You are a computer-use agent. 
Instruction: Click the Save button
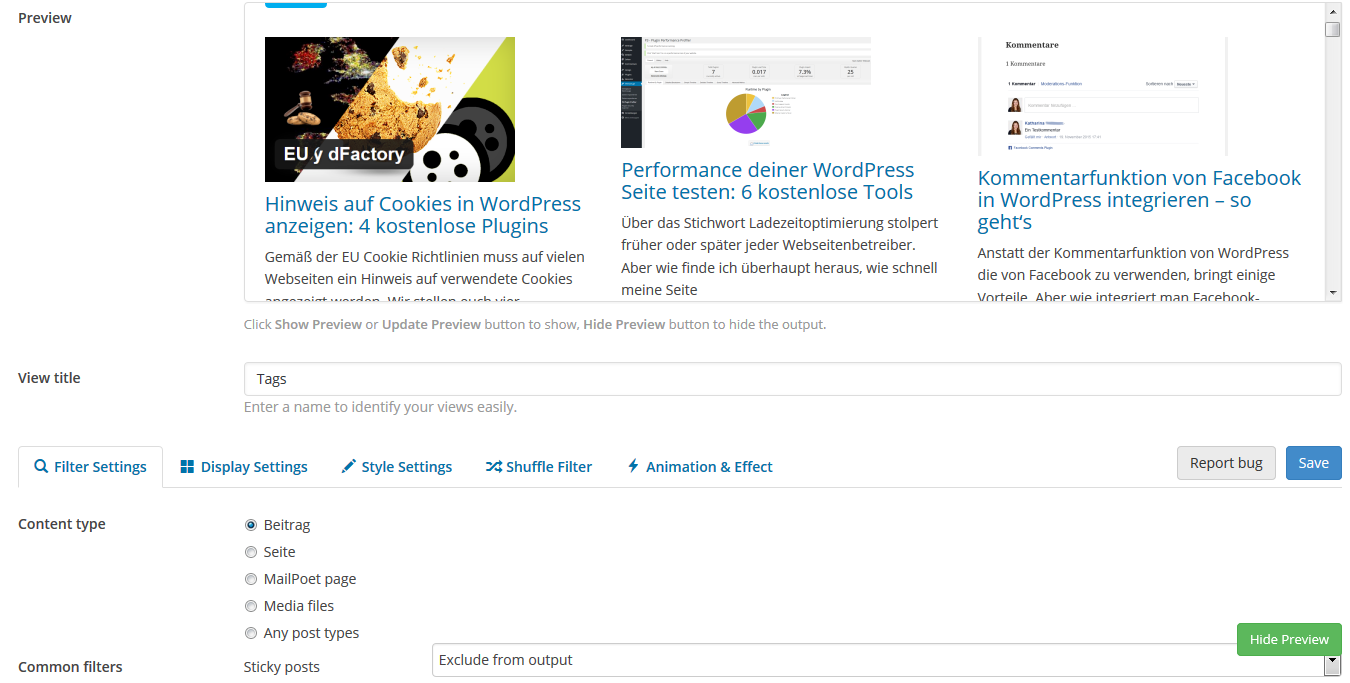click(1313, 463)
